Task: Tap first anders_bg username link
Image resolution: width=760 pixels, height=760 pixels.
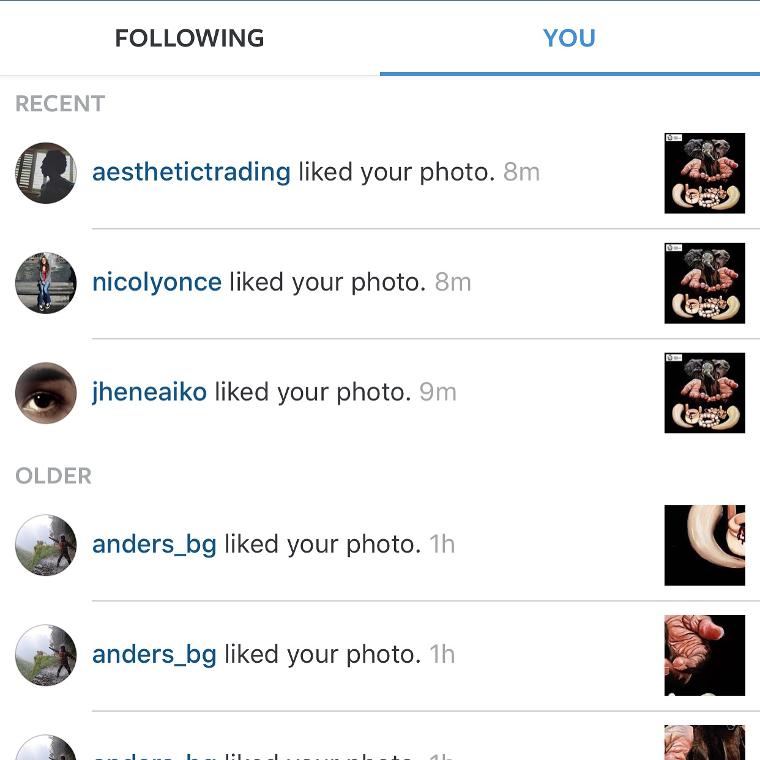Action: pos(154,544)
